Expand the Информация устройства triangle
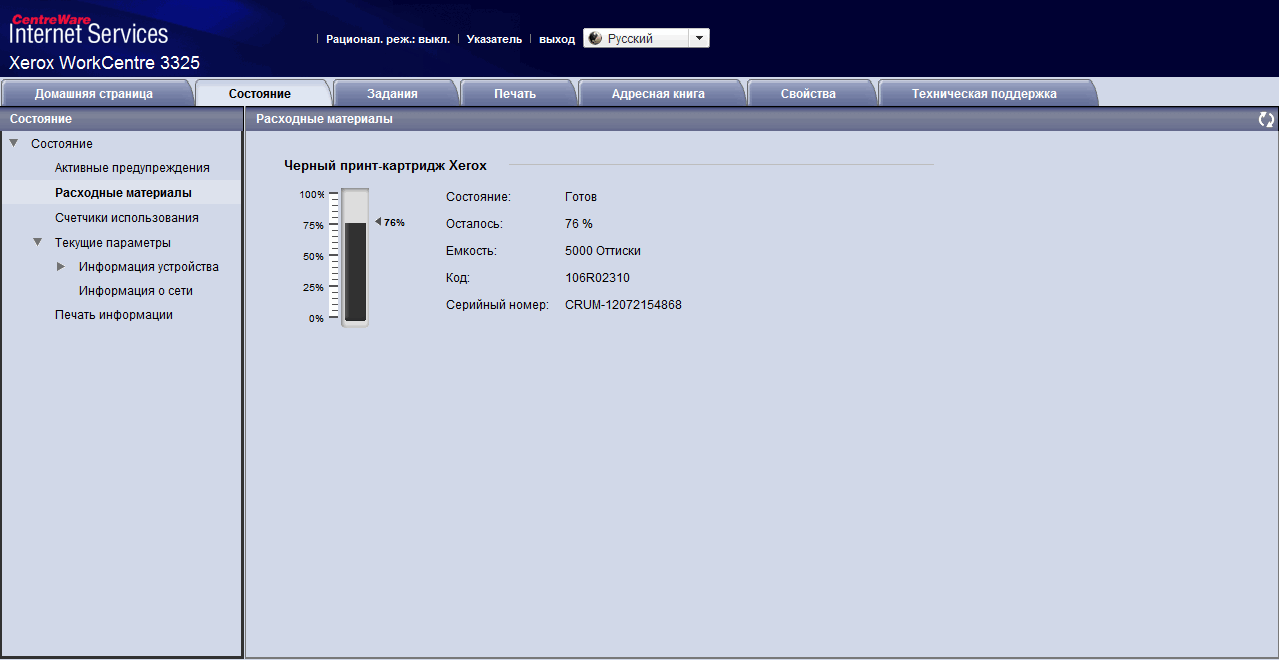The width and height of the screenshot is (1279, 660). [62, 266]
